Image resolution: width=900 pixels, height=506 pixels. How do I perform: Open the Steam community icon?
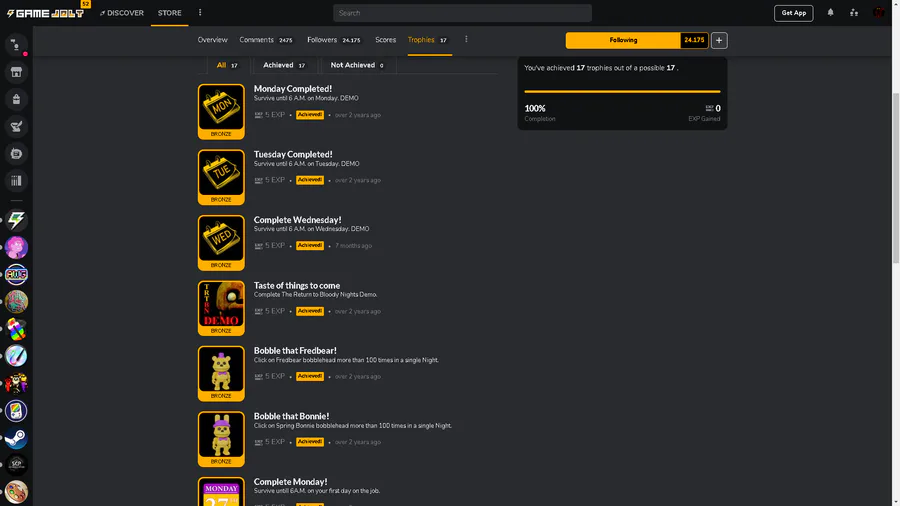16,438
